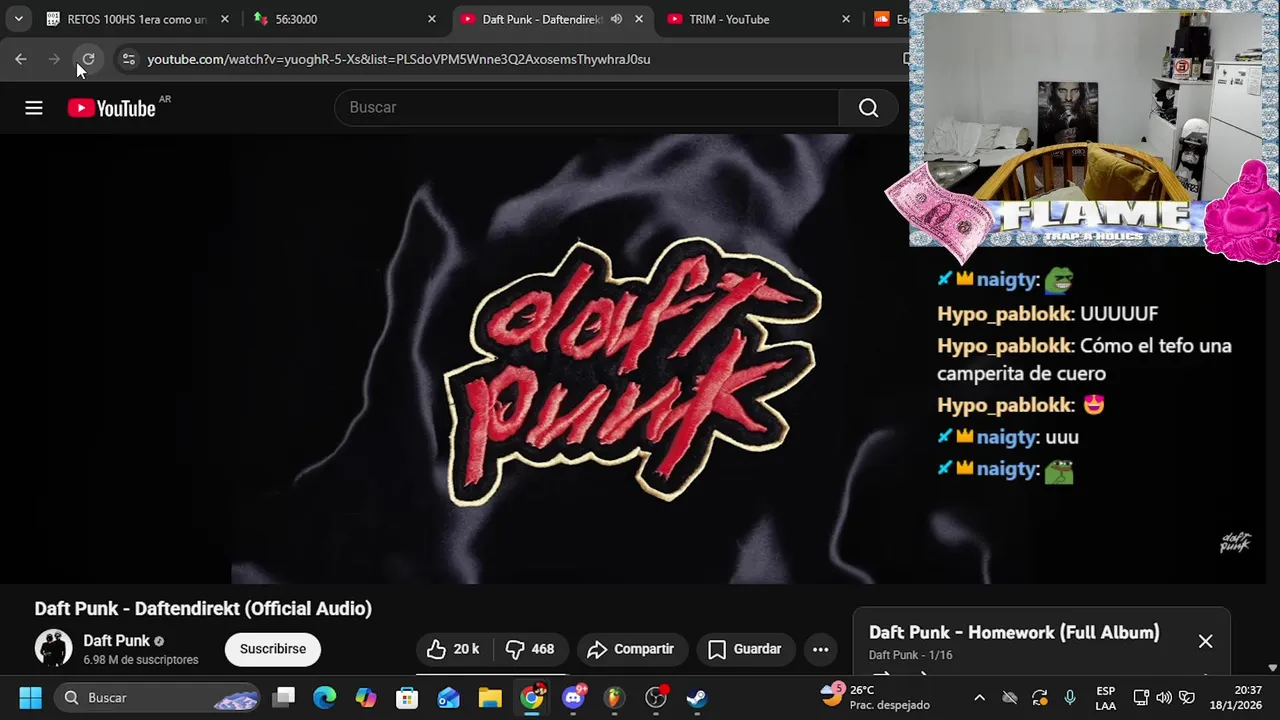Go back with the browser back arrow
1280x720 pixels.
(x=21, y=59)
